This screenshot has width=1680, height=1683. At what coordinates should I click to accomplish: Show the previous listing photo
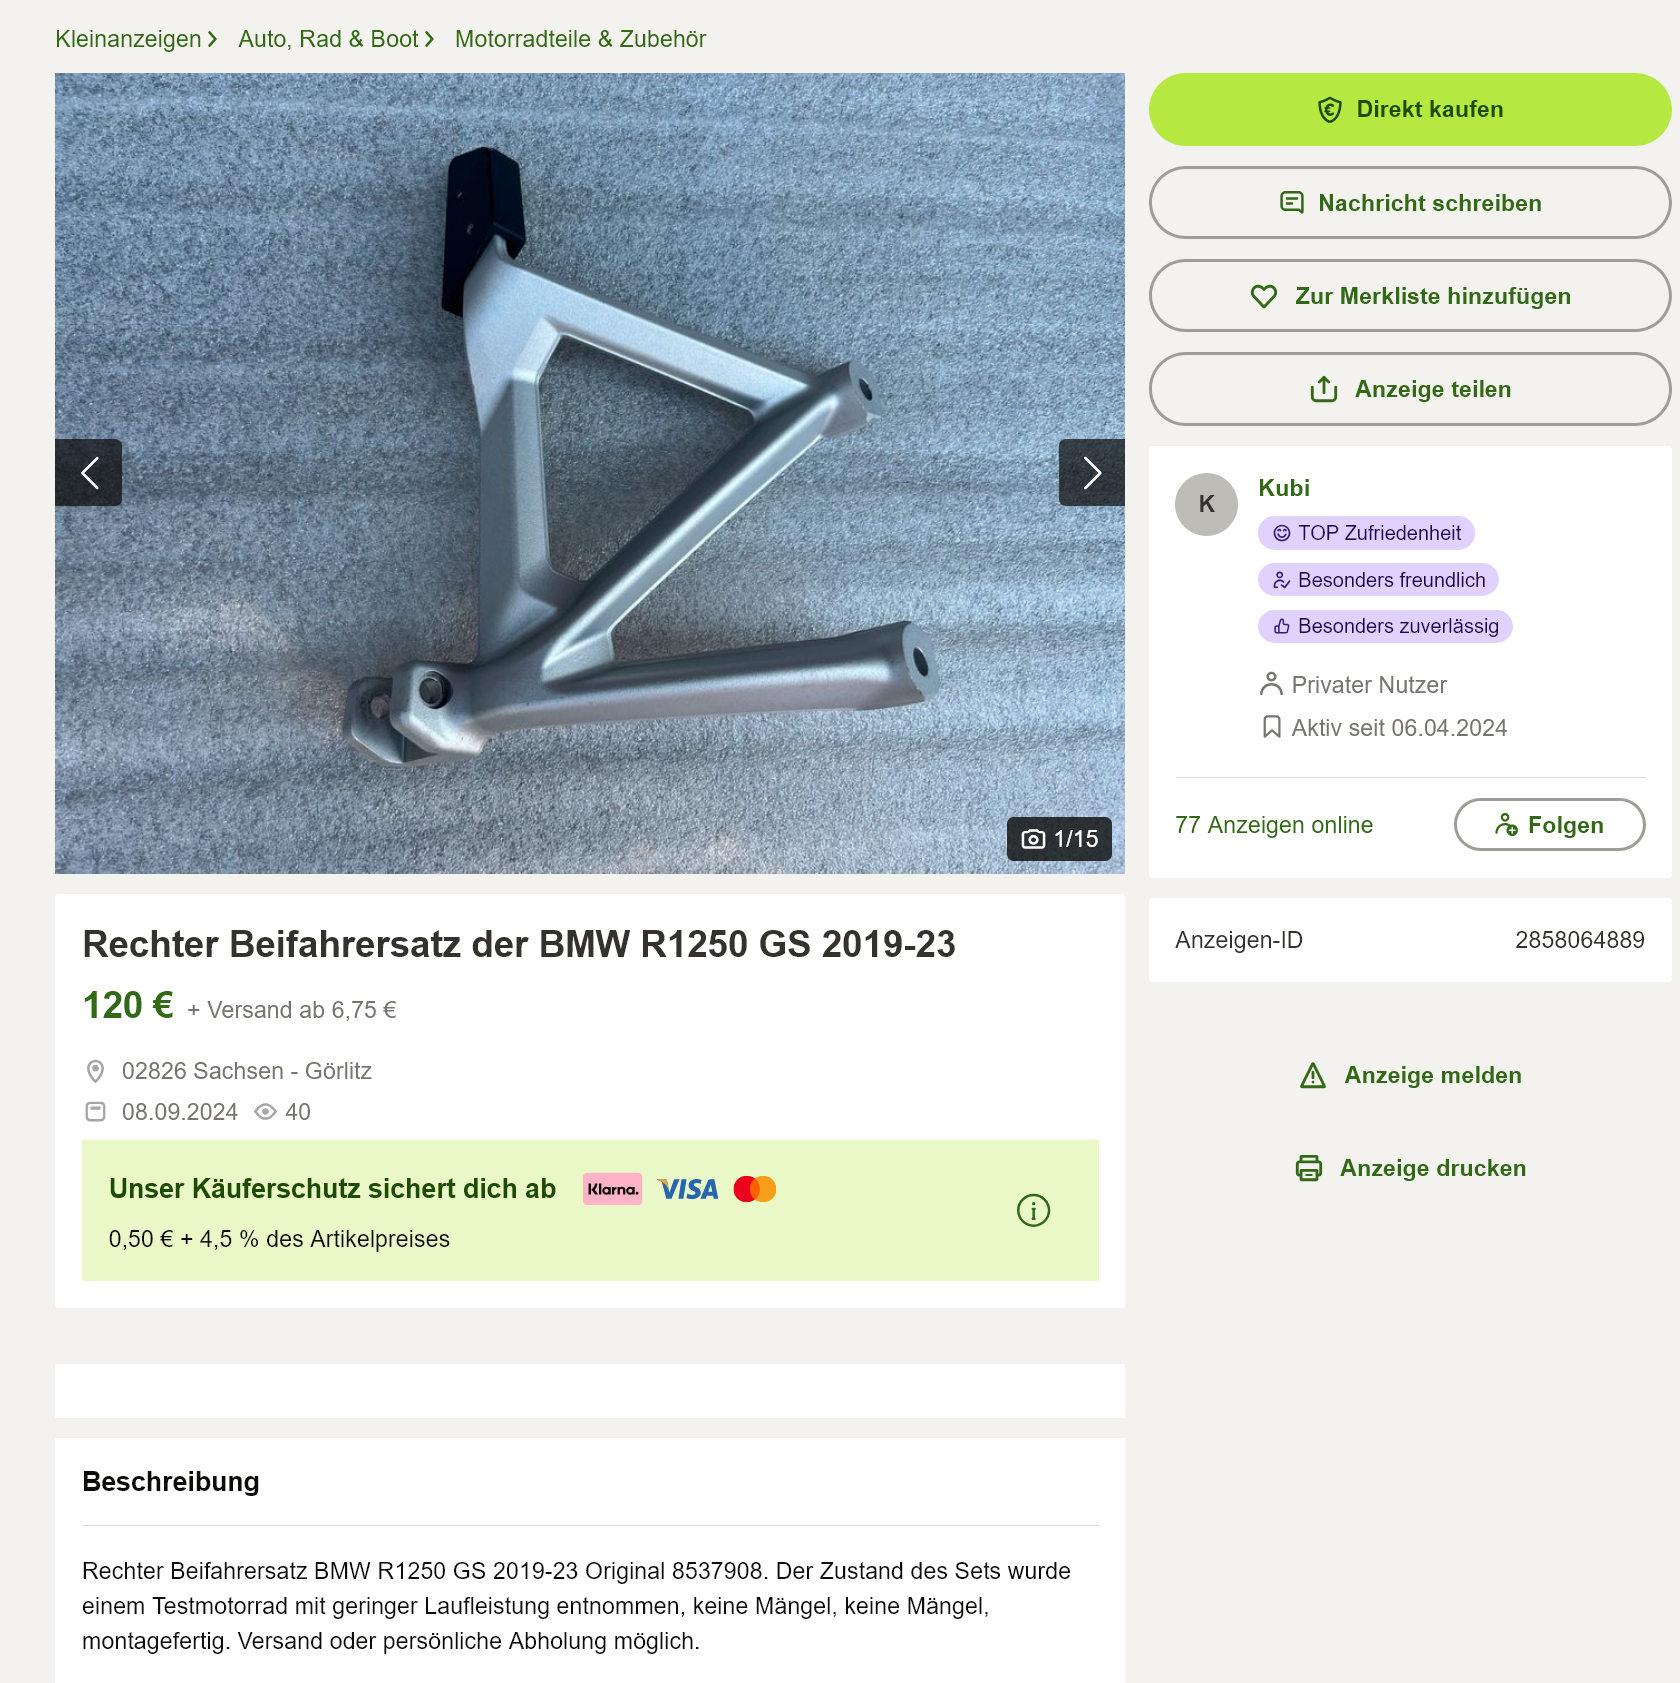88,472
